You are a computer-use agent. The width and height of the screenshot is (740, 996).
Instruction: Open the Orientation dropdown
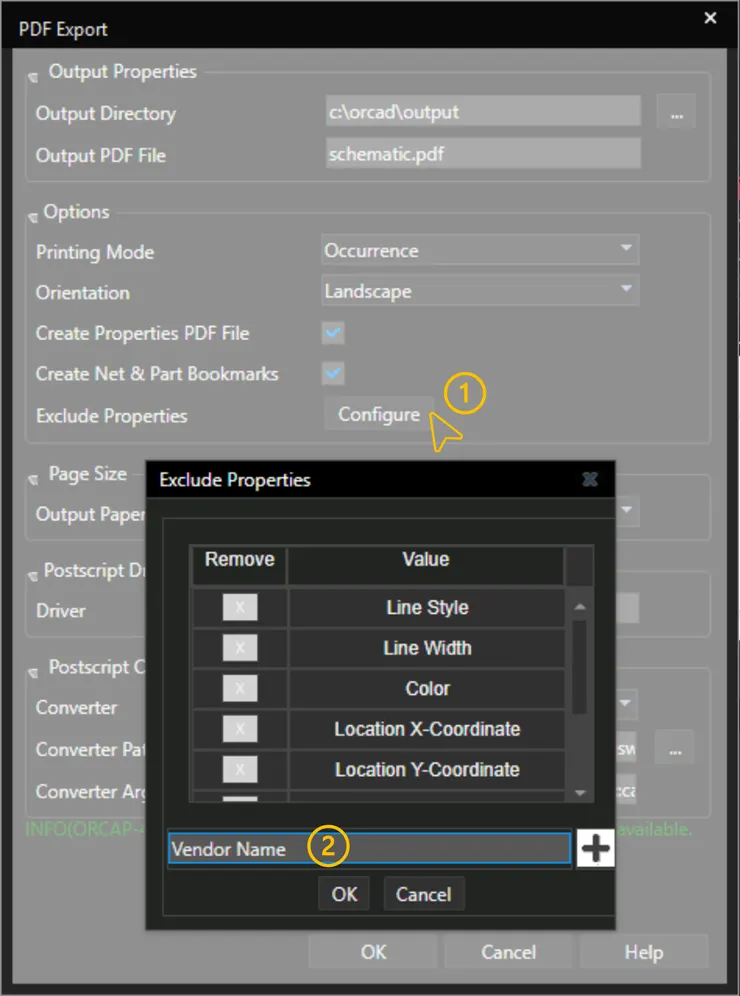point(480,292)
